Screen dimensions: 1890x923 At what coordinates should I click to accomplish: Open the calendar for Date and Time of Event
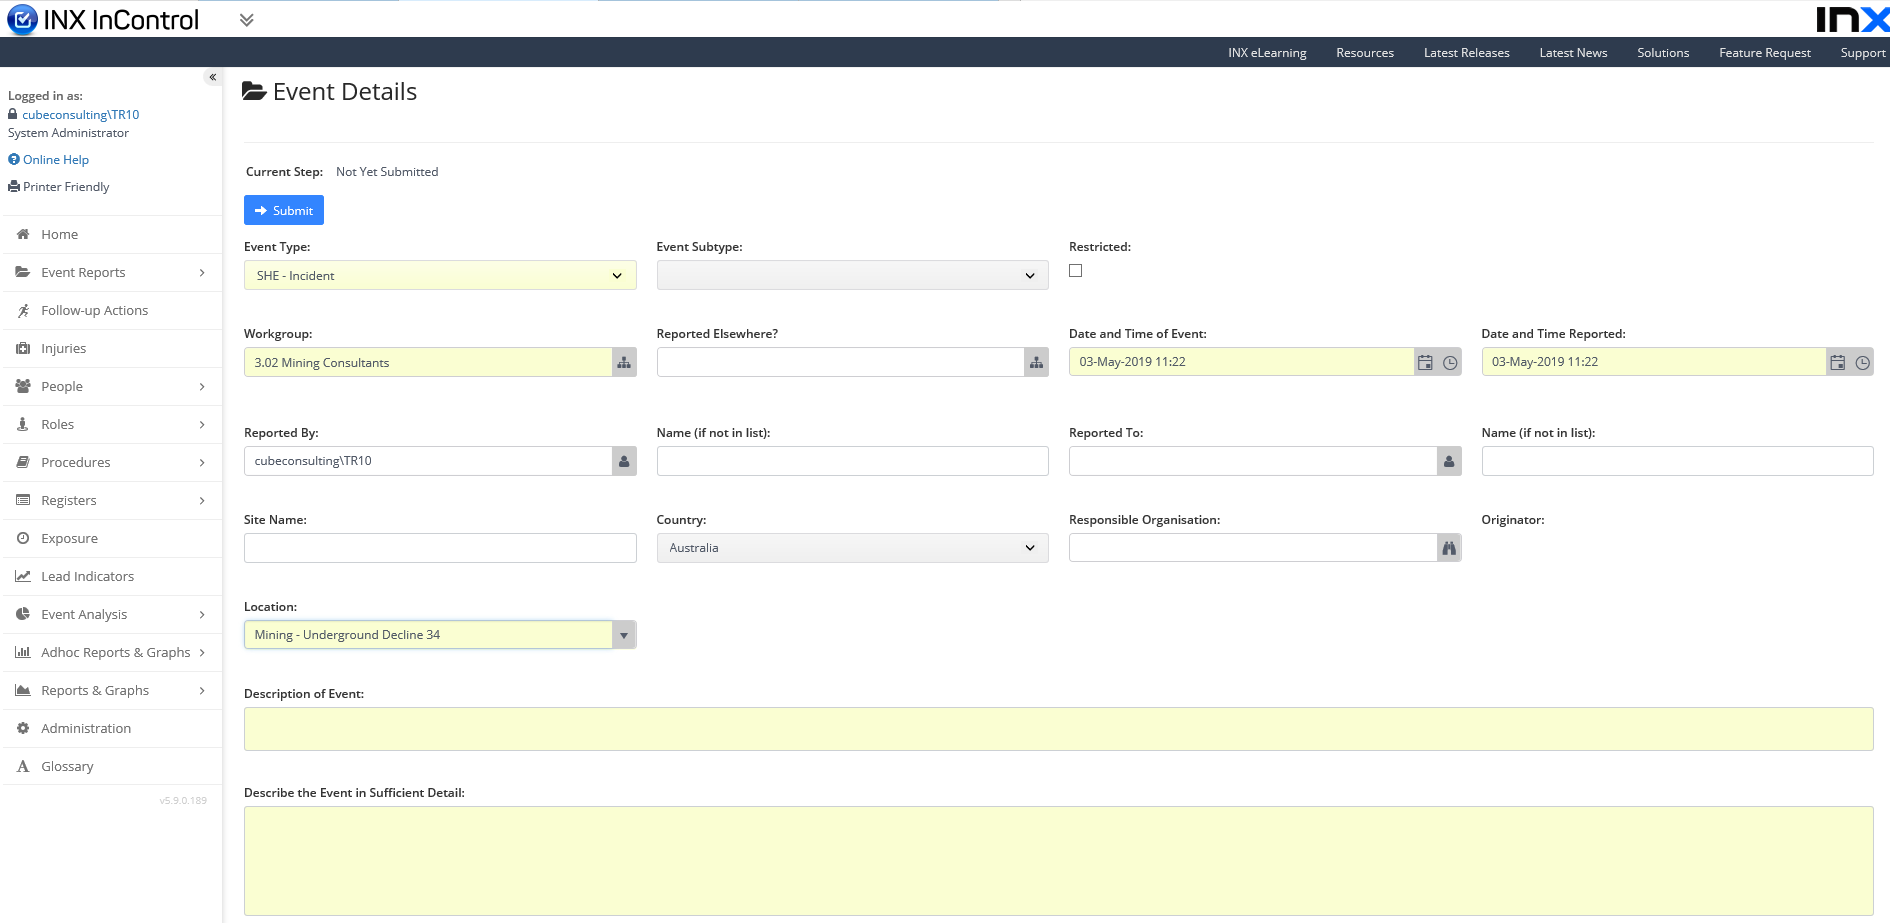click(1425, 362)
